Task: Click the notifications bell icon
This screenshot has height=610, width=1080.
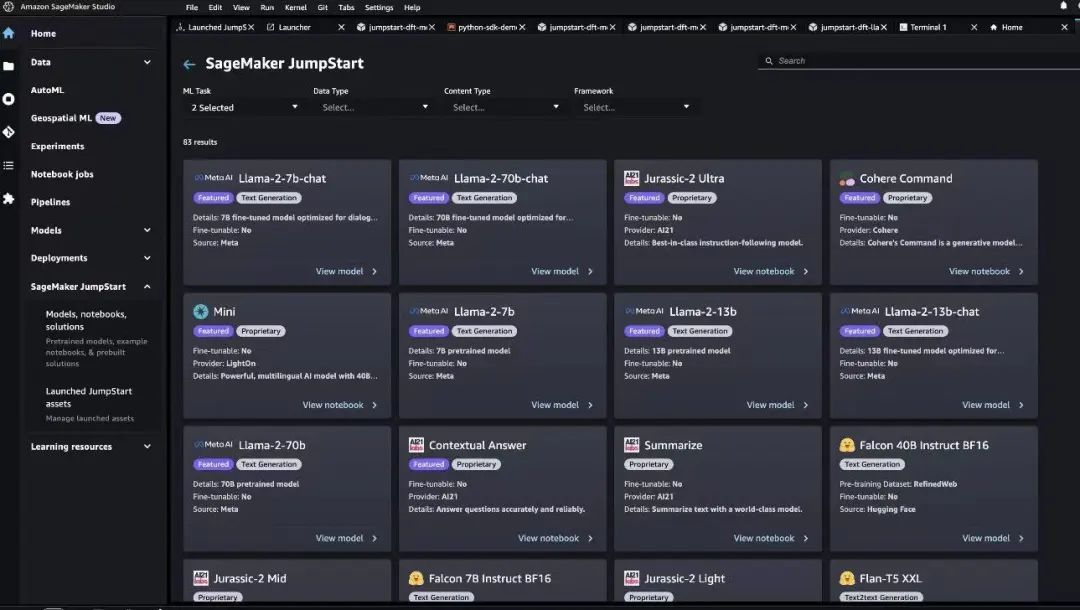Action: coord(1063,6)
